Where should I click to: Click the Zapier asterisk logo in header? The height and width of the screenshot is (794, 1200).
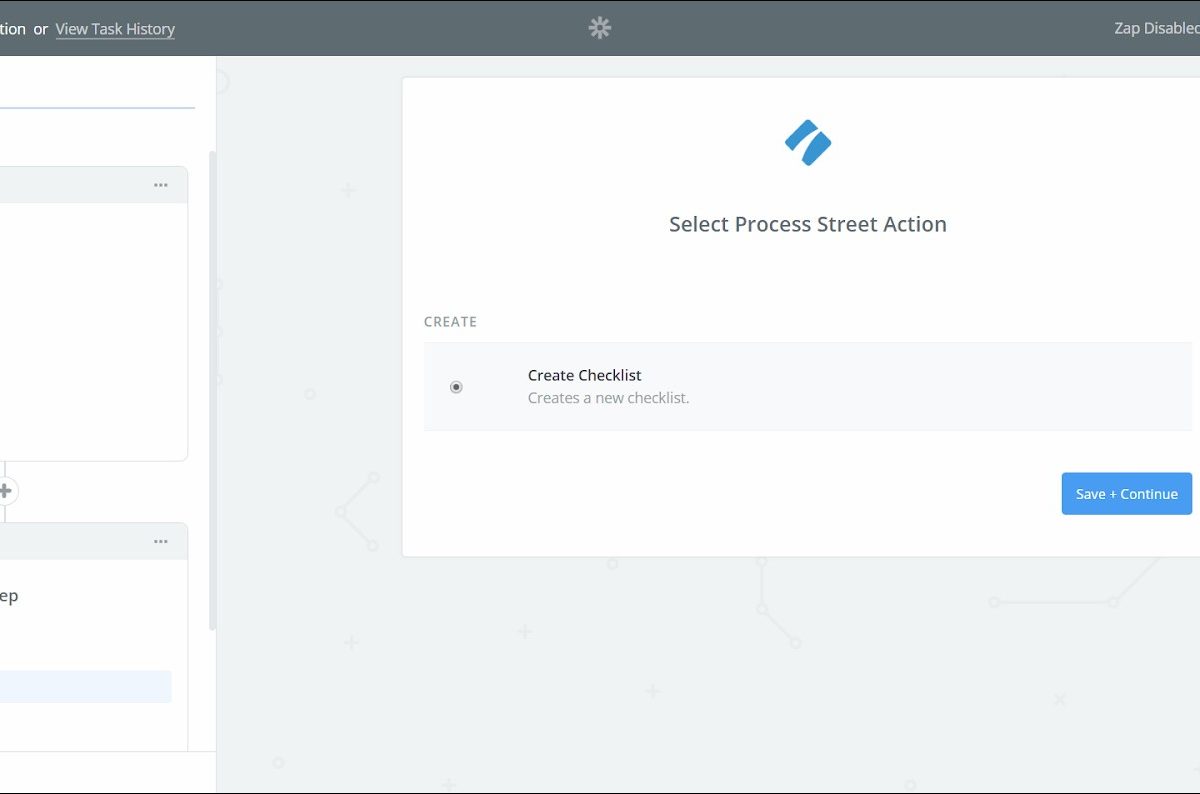599,28
